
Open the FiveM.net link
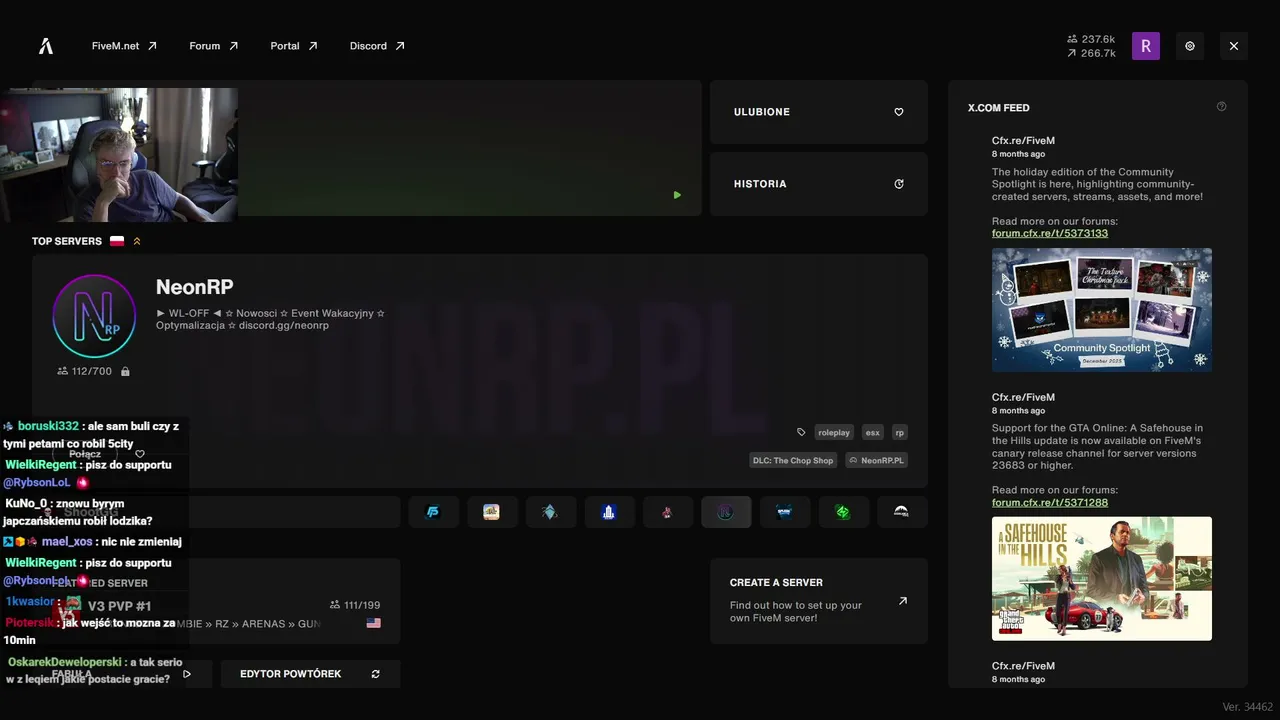pyautogui.click(x=124, y=46)
